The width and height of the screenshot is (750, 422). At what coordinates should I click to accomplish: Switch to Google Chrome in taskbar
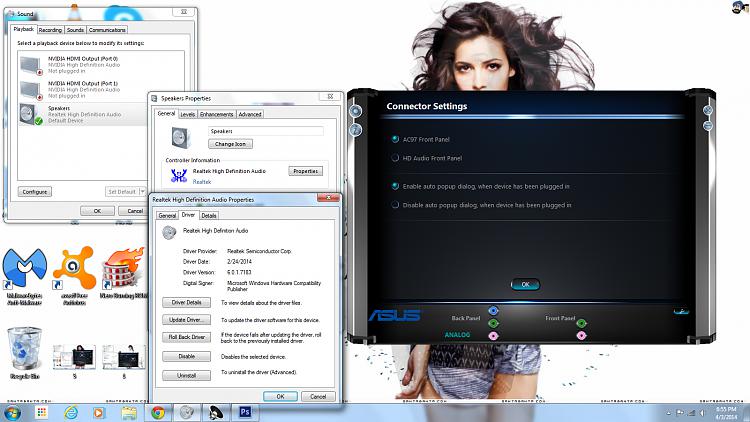click(158, 412)
